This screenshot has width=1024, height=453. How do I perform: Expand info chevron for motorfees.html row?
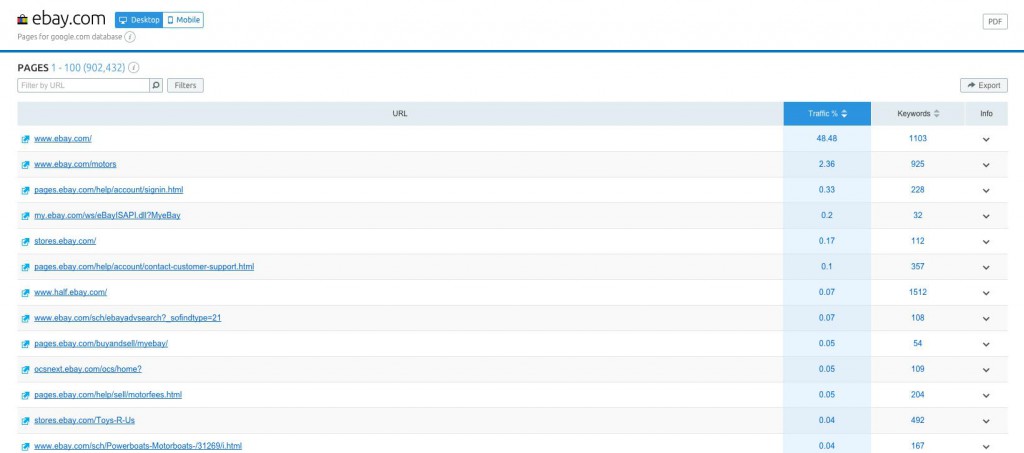coord(985,396)
